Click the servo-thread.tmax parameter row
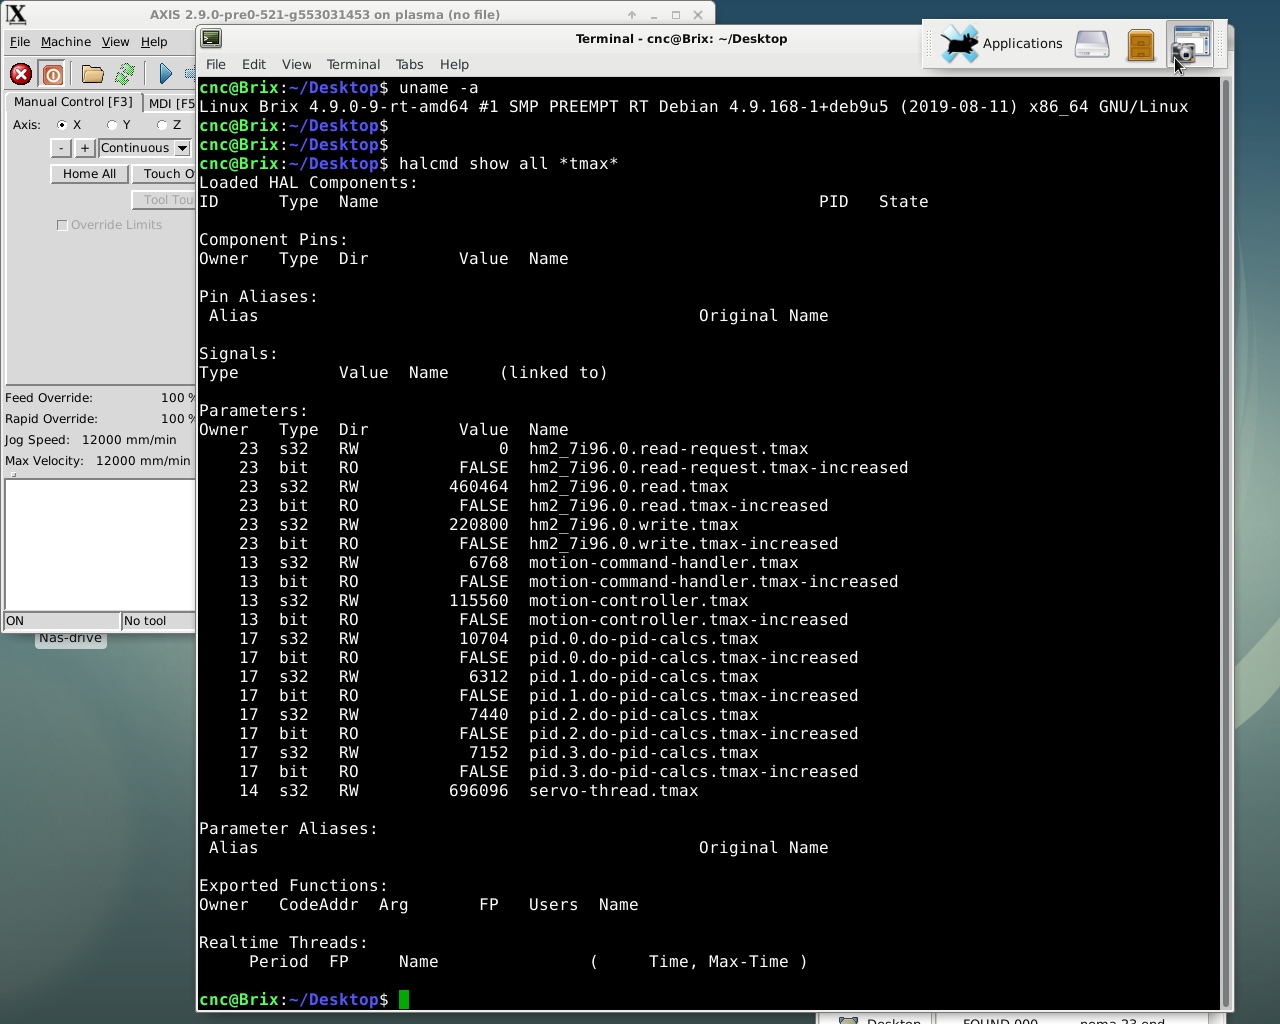 click(x=469, y=791)
